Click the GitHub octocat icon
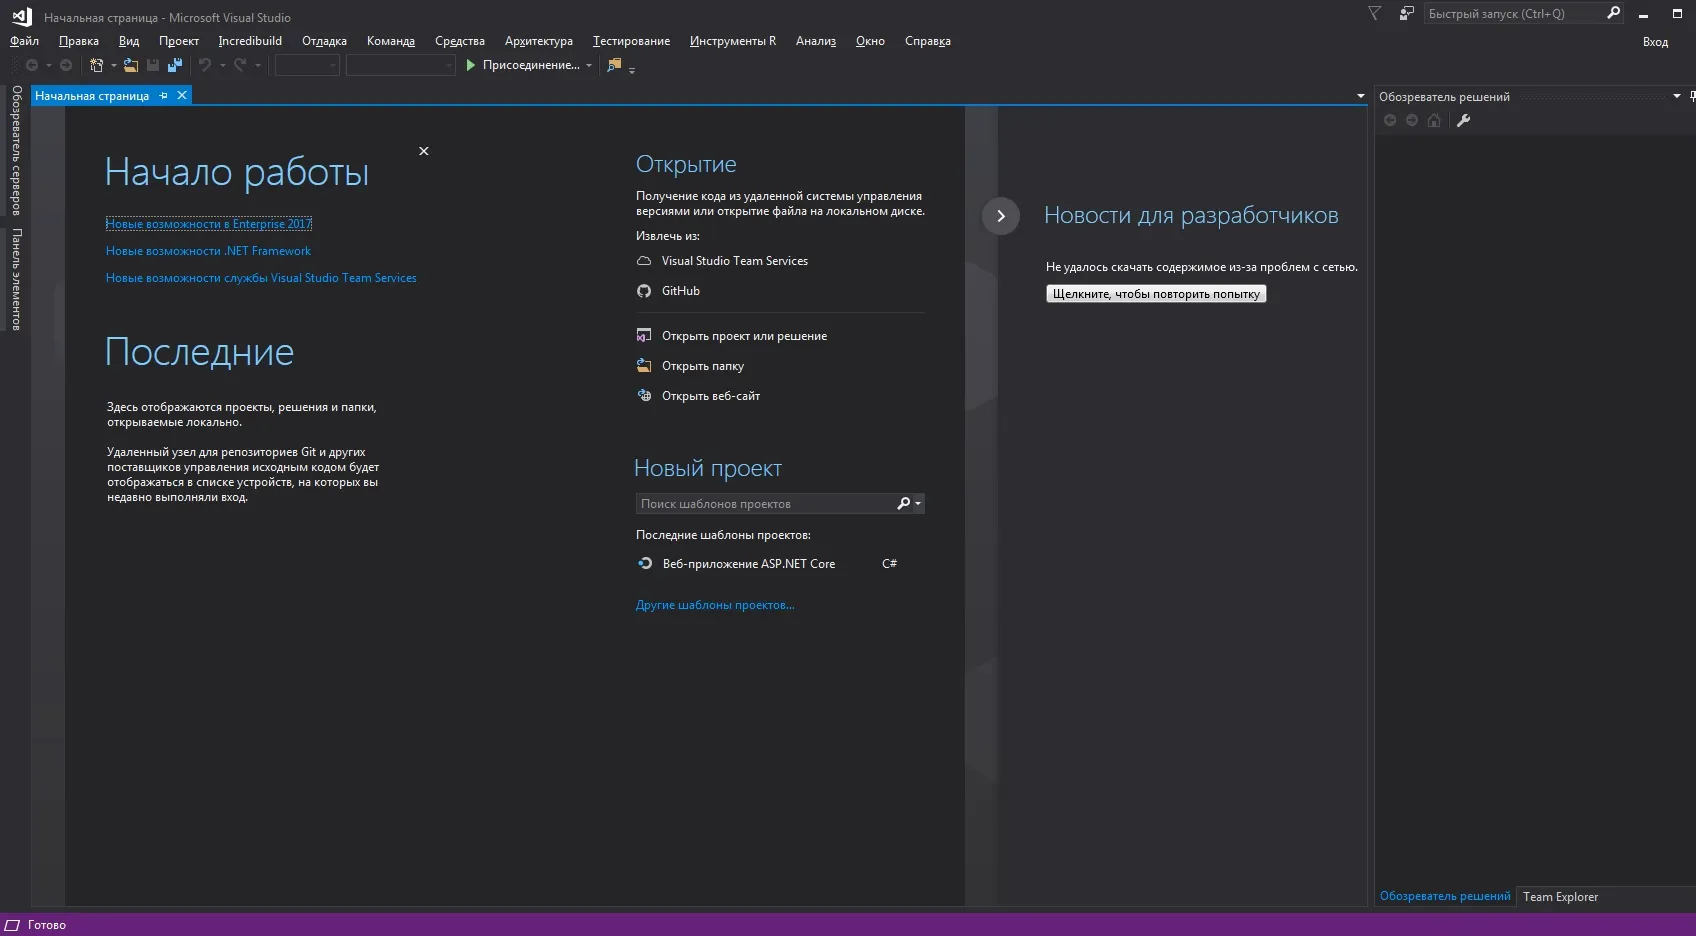The height and width of the screenshot is (936, 1696). [x=644, y=291]
